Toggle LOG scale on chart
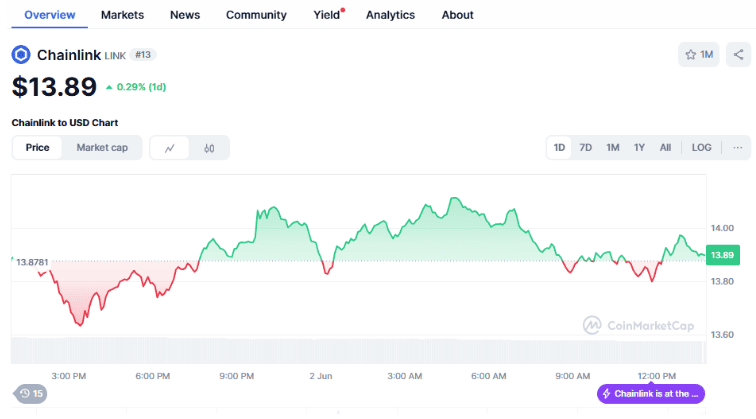 point(702,148)
